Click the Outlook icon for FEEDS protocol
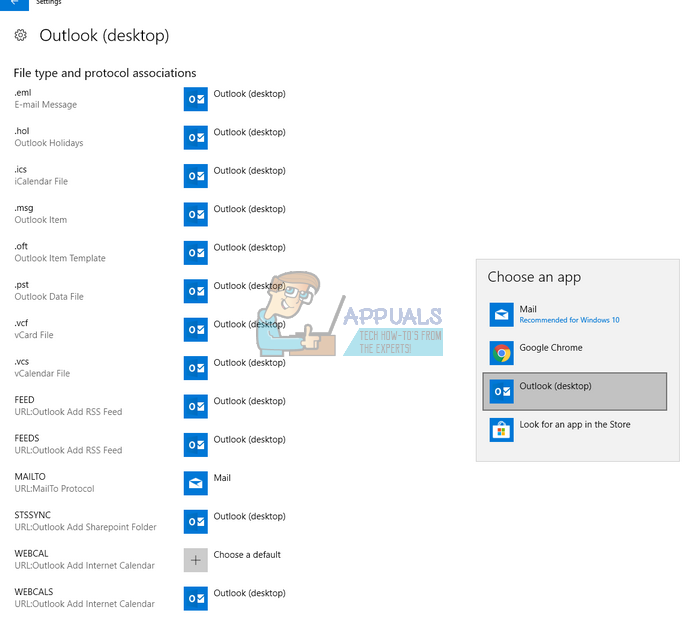The image size is (698, 627). coord(195,445)
